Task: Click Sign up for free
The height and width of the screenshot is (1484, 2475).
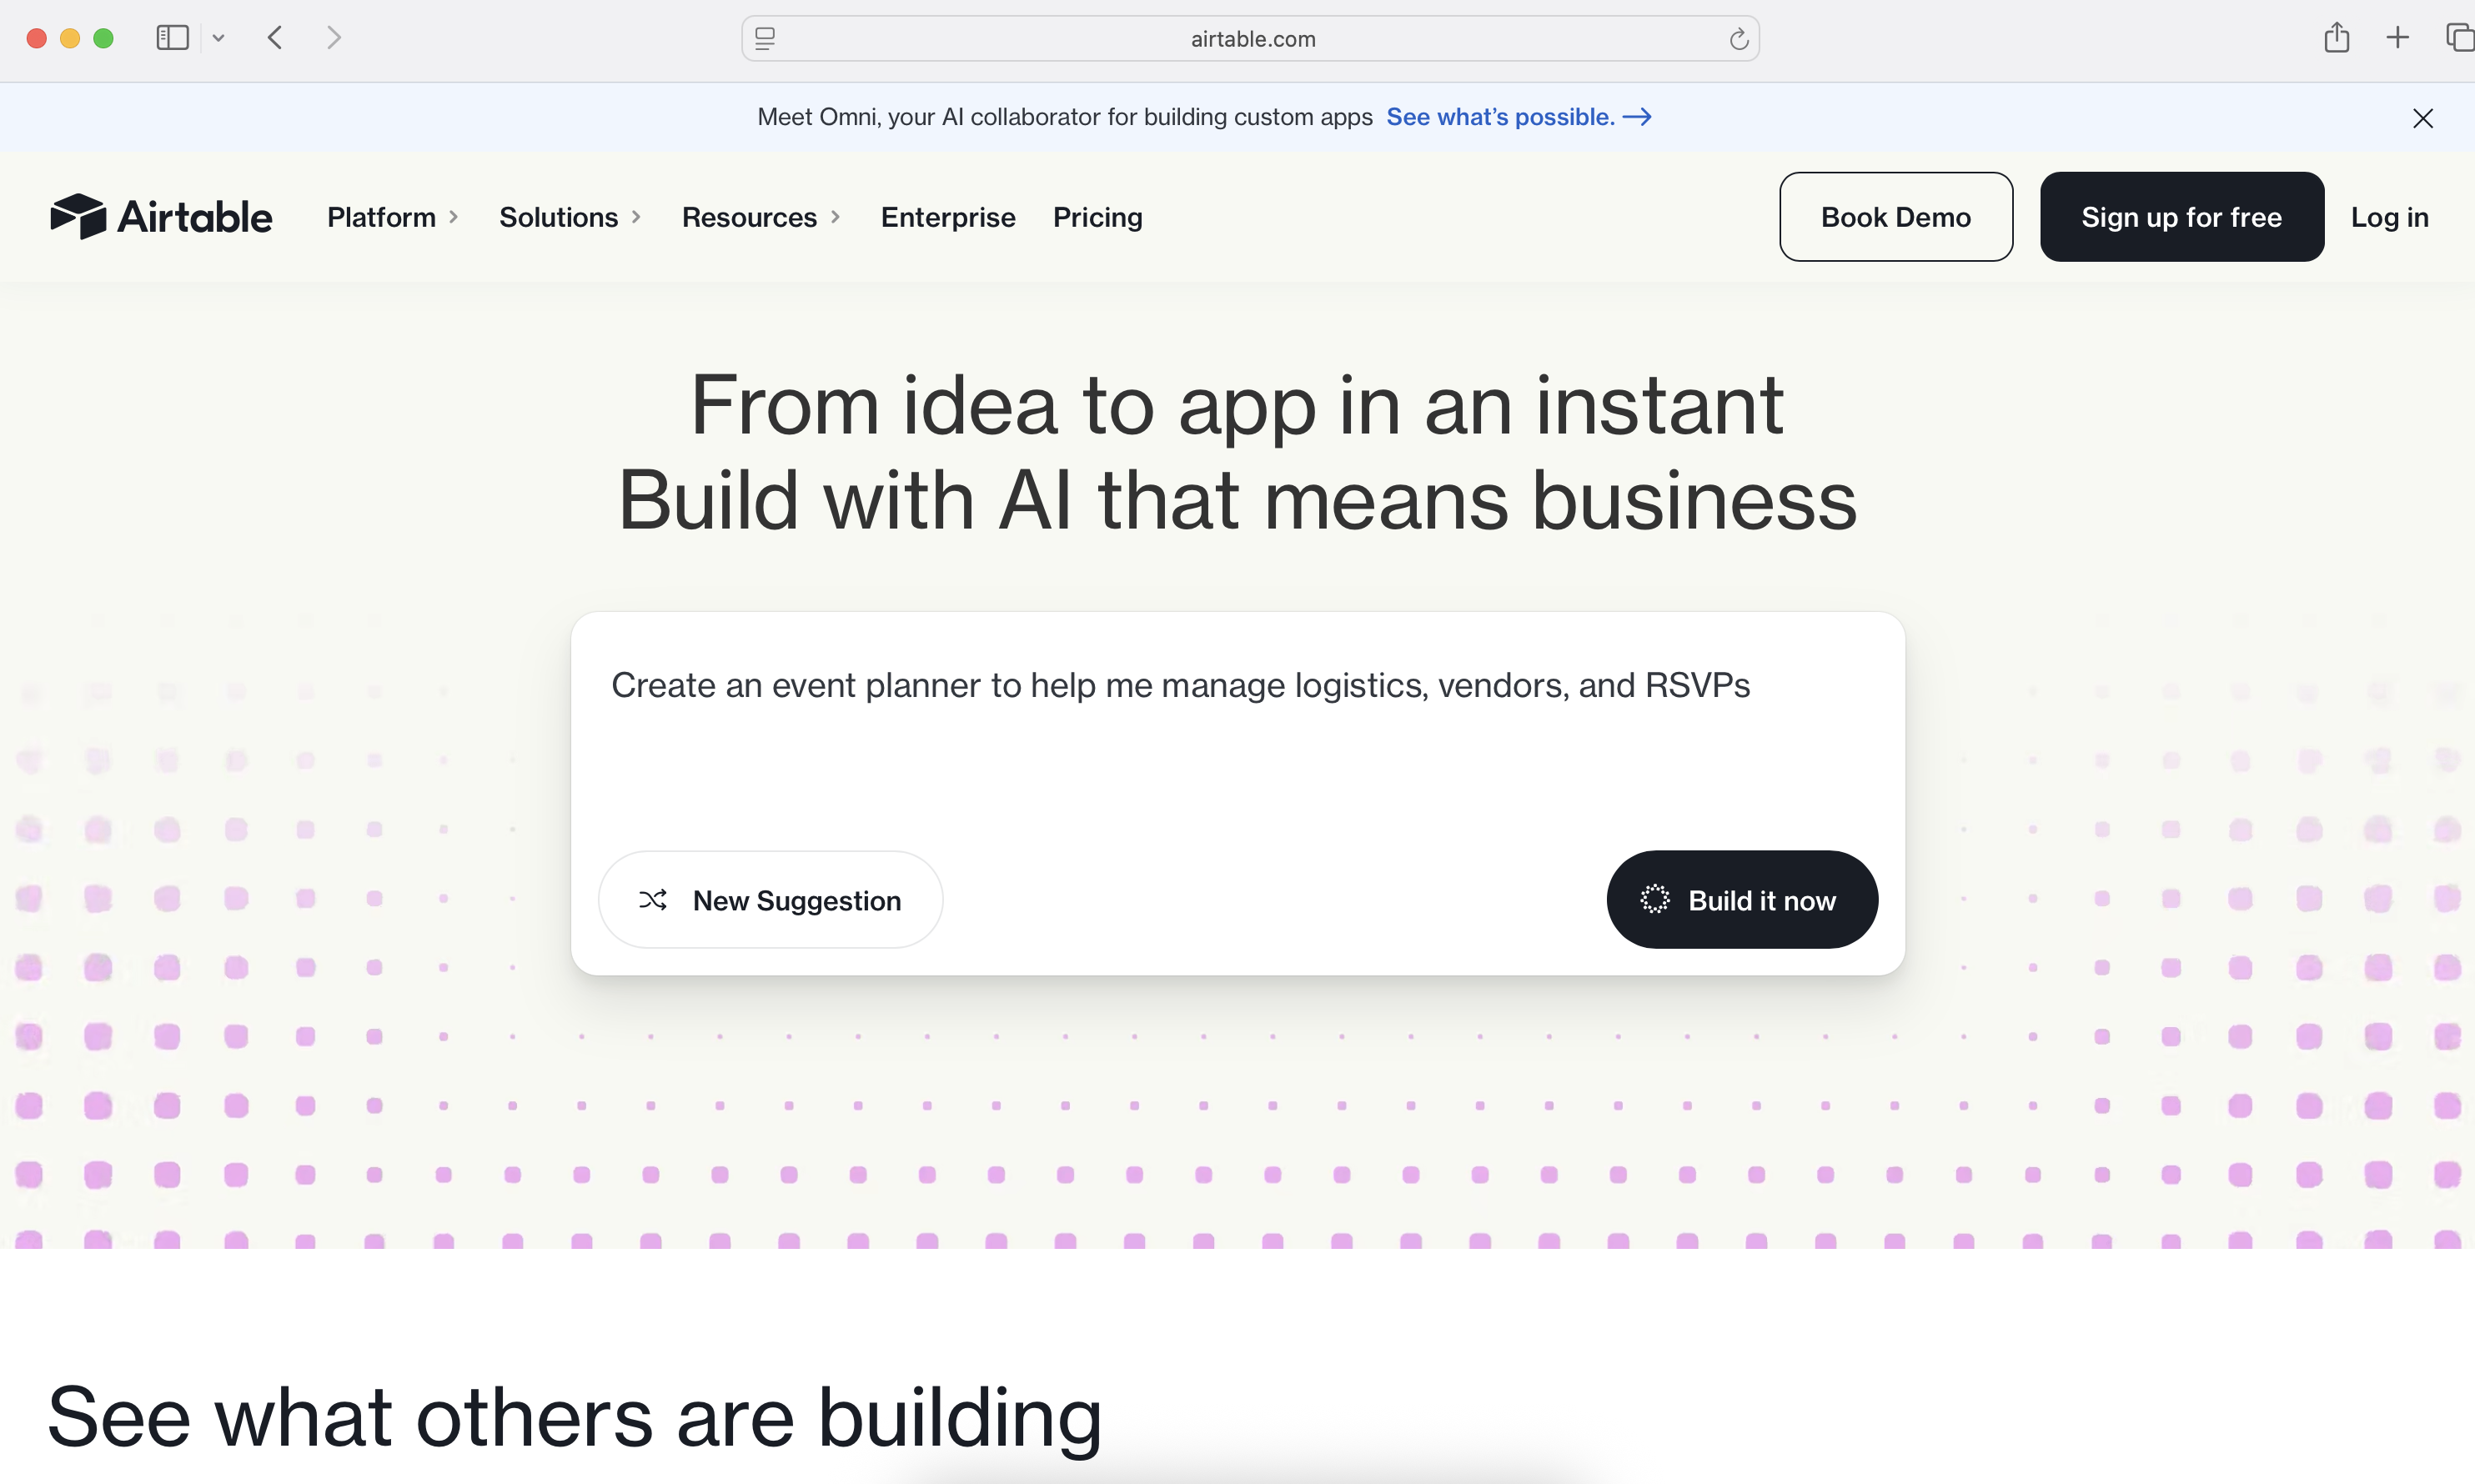Action: pyautogui.click(x=2181, y=217)
